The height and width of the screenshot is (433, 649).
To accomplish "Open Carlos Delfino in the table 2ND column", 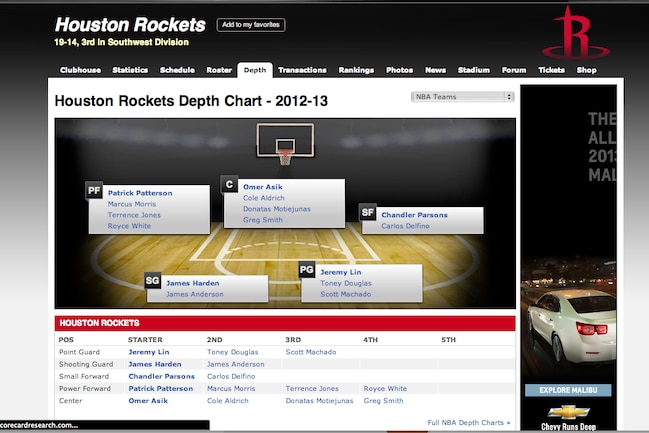I will click(x=231, y=376).
